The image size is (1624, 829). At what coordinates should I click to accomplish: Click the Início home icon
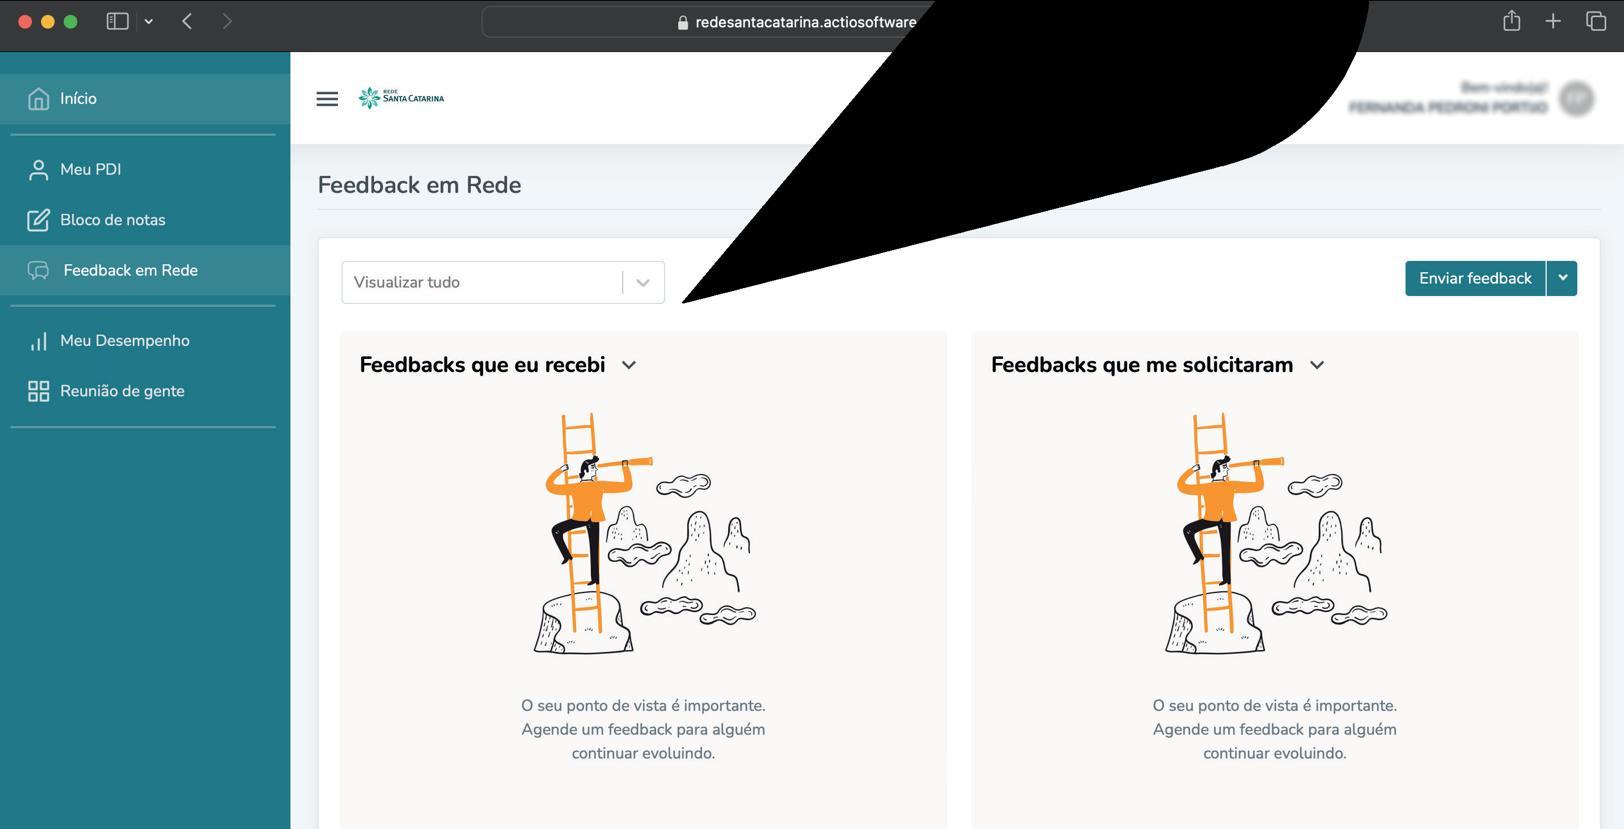pyautogui.click(x=38, y=98)
